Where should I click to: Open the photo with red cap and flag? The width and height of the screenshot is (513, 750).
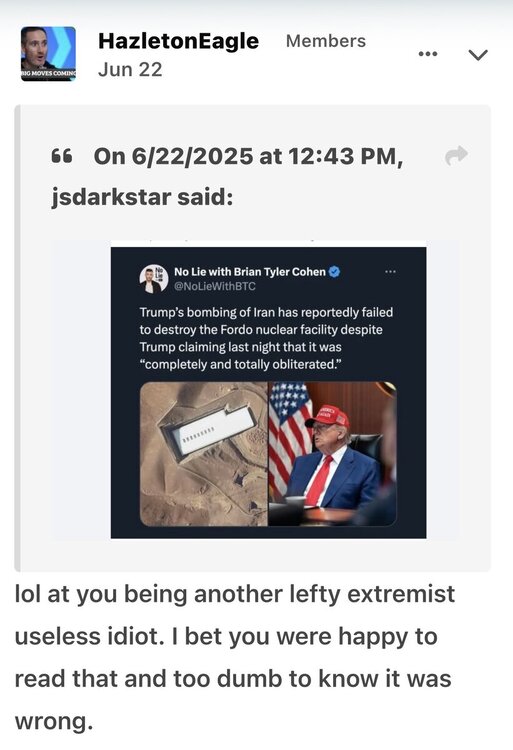click(x=332, y=453)
